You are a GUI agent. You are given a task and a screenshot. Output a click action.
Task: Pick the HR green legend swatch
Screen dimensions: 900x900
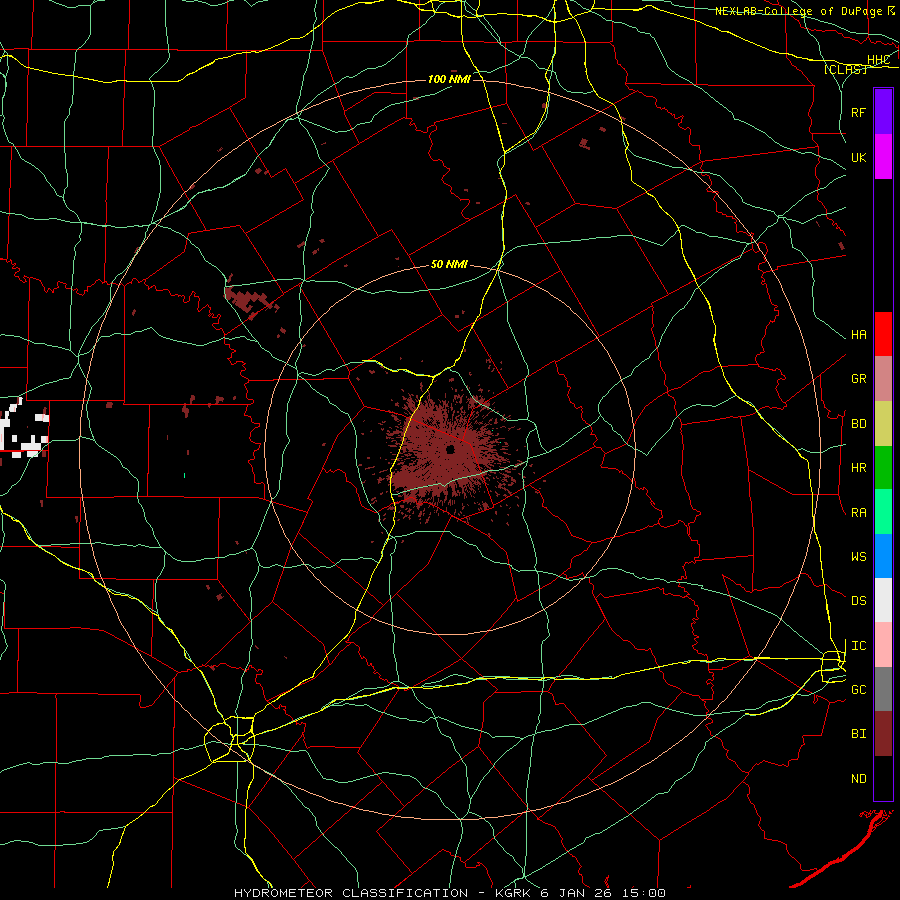(883, 468)
